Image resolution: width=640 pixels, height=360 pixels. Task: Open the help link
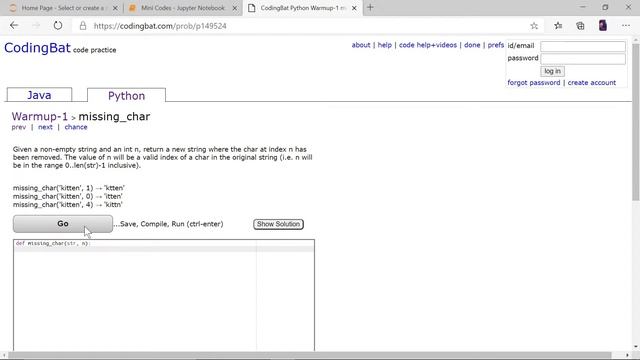[384, 45]
